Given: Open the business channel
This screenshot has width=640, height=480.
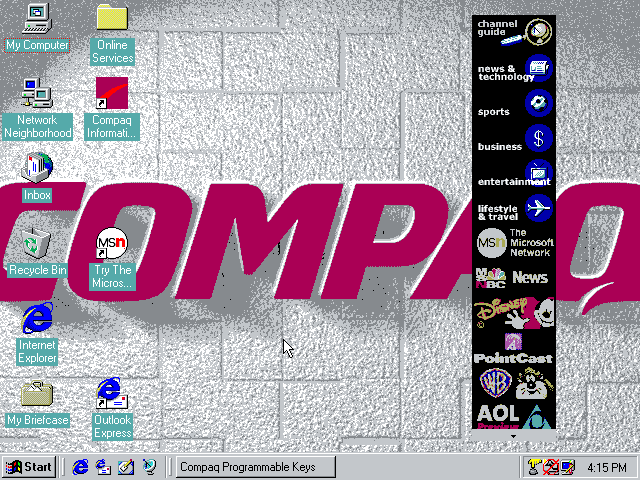Looking at the screenshot, I should [x=514, y=139].
